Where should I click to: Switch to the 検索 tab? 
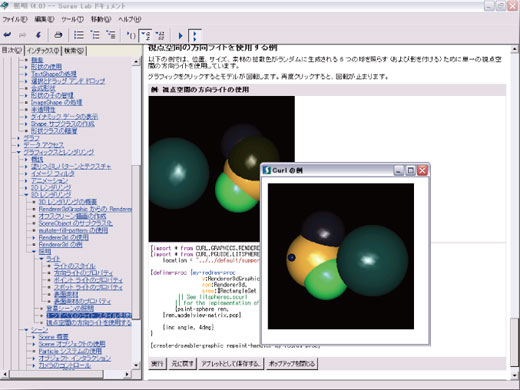click(74, 51)
